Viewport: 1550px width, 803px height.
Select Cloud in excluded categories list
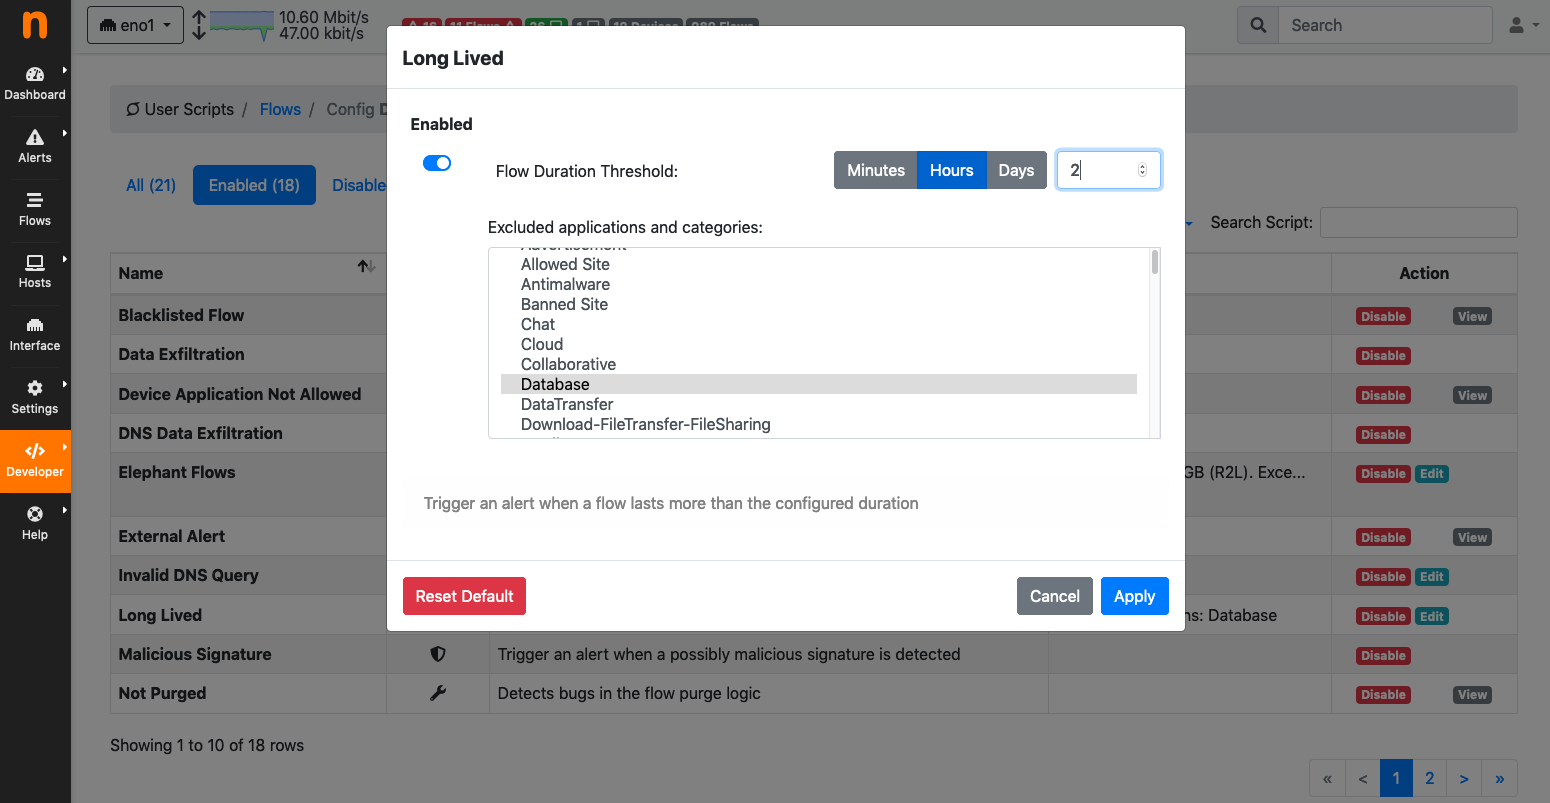click(542, 344)
